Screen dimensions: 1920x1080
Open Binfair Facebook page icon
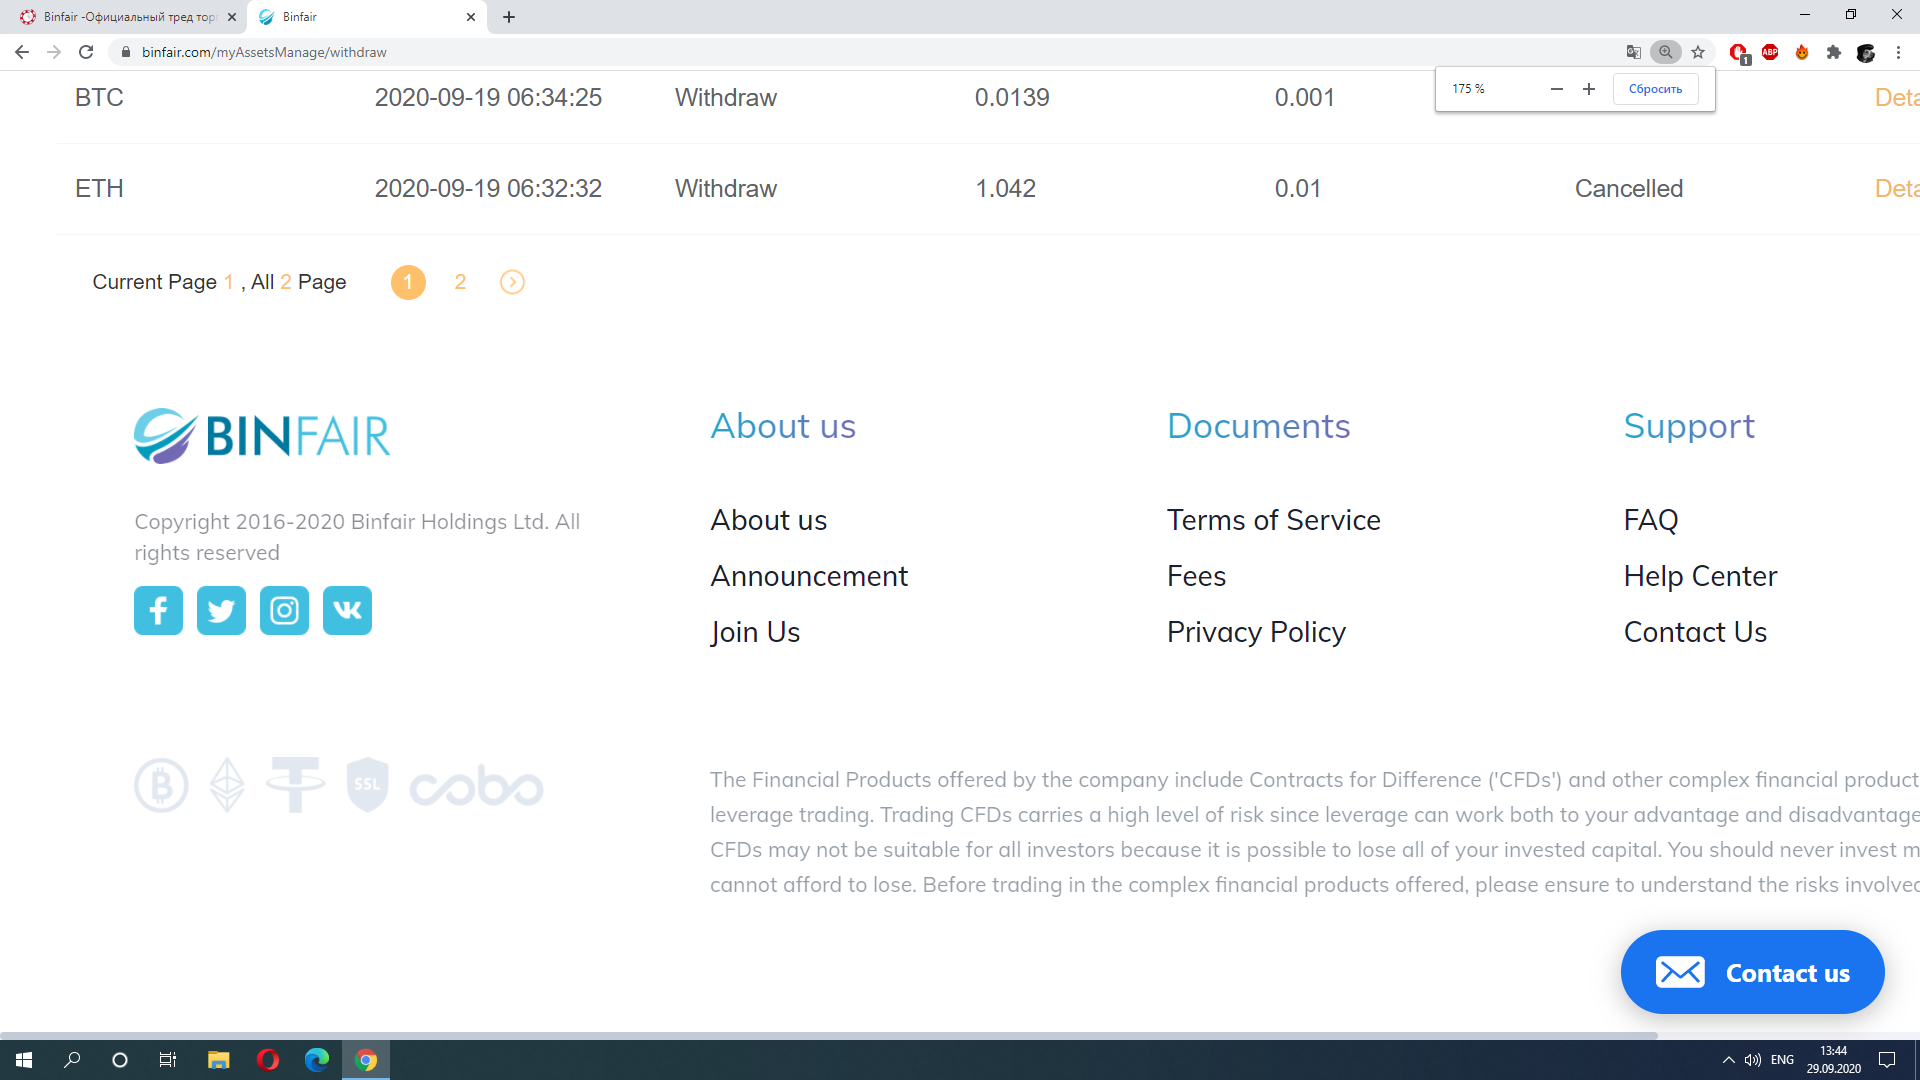[x=158, y=610]
